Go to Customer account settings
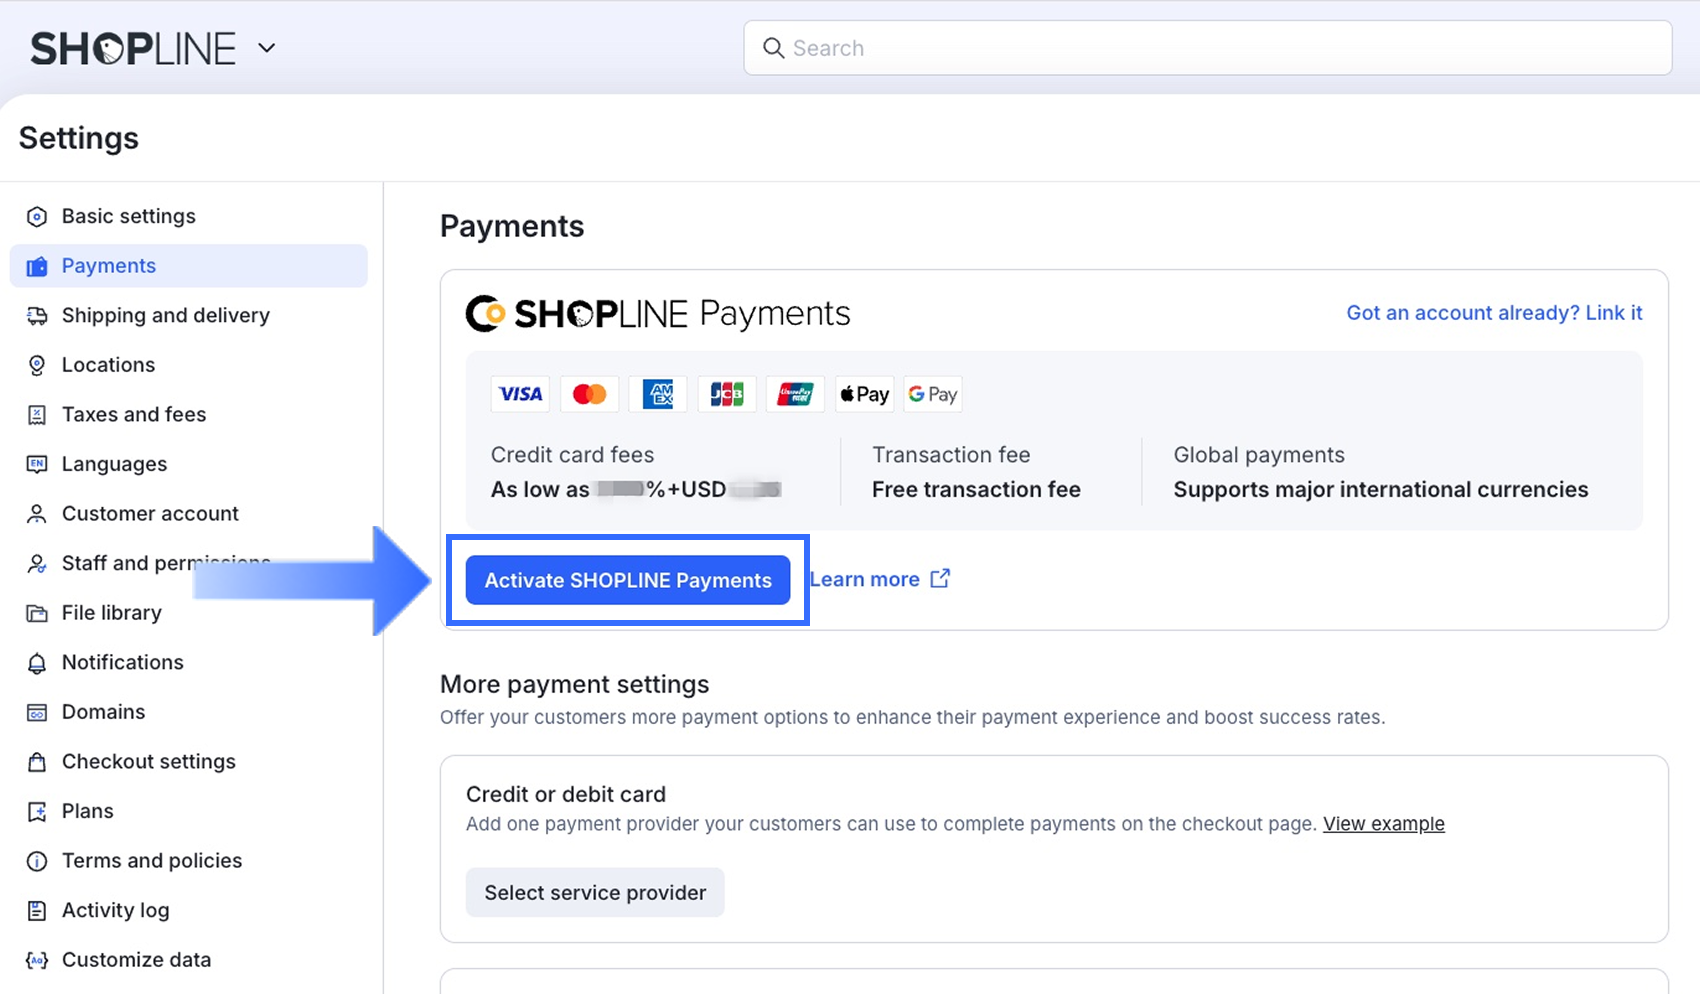The width and height of the screenshot is (1700, 994). tap(150, 514)
